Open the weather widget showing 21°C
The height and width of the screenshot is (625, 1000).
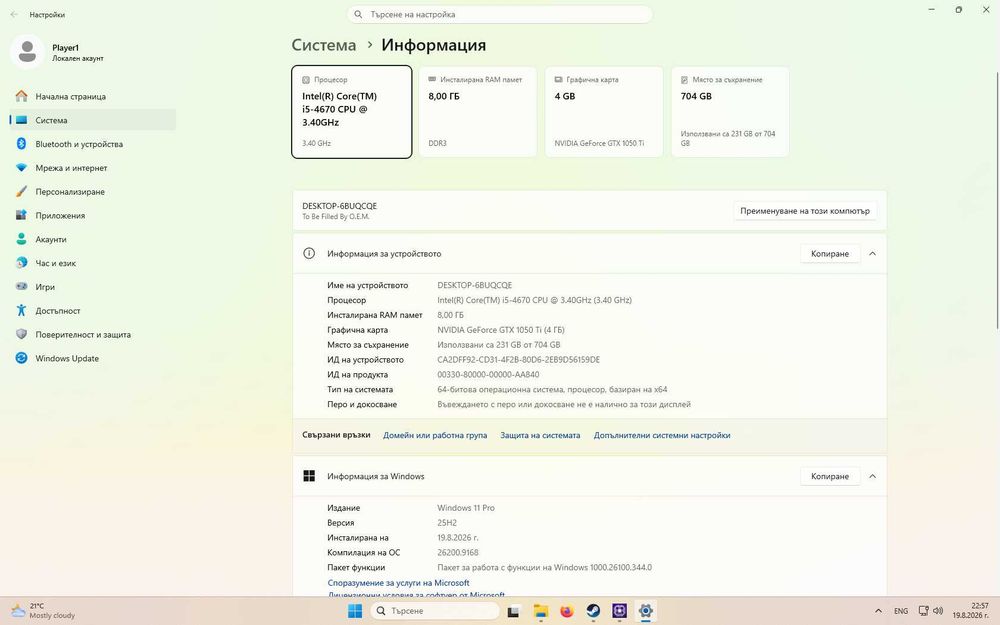click(x=43, y=611)
